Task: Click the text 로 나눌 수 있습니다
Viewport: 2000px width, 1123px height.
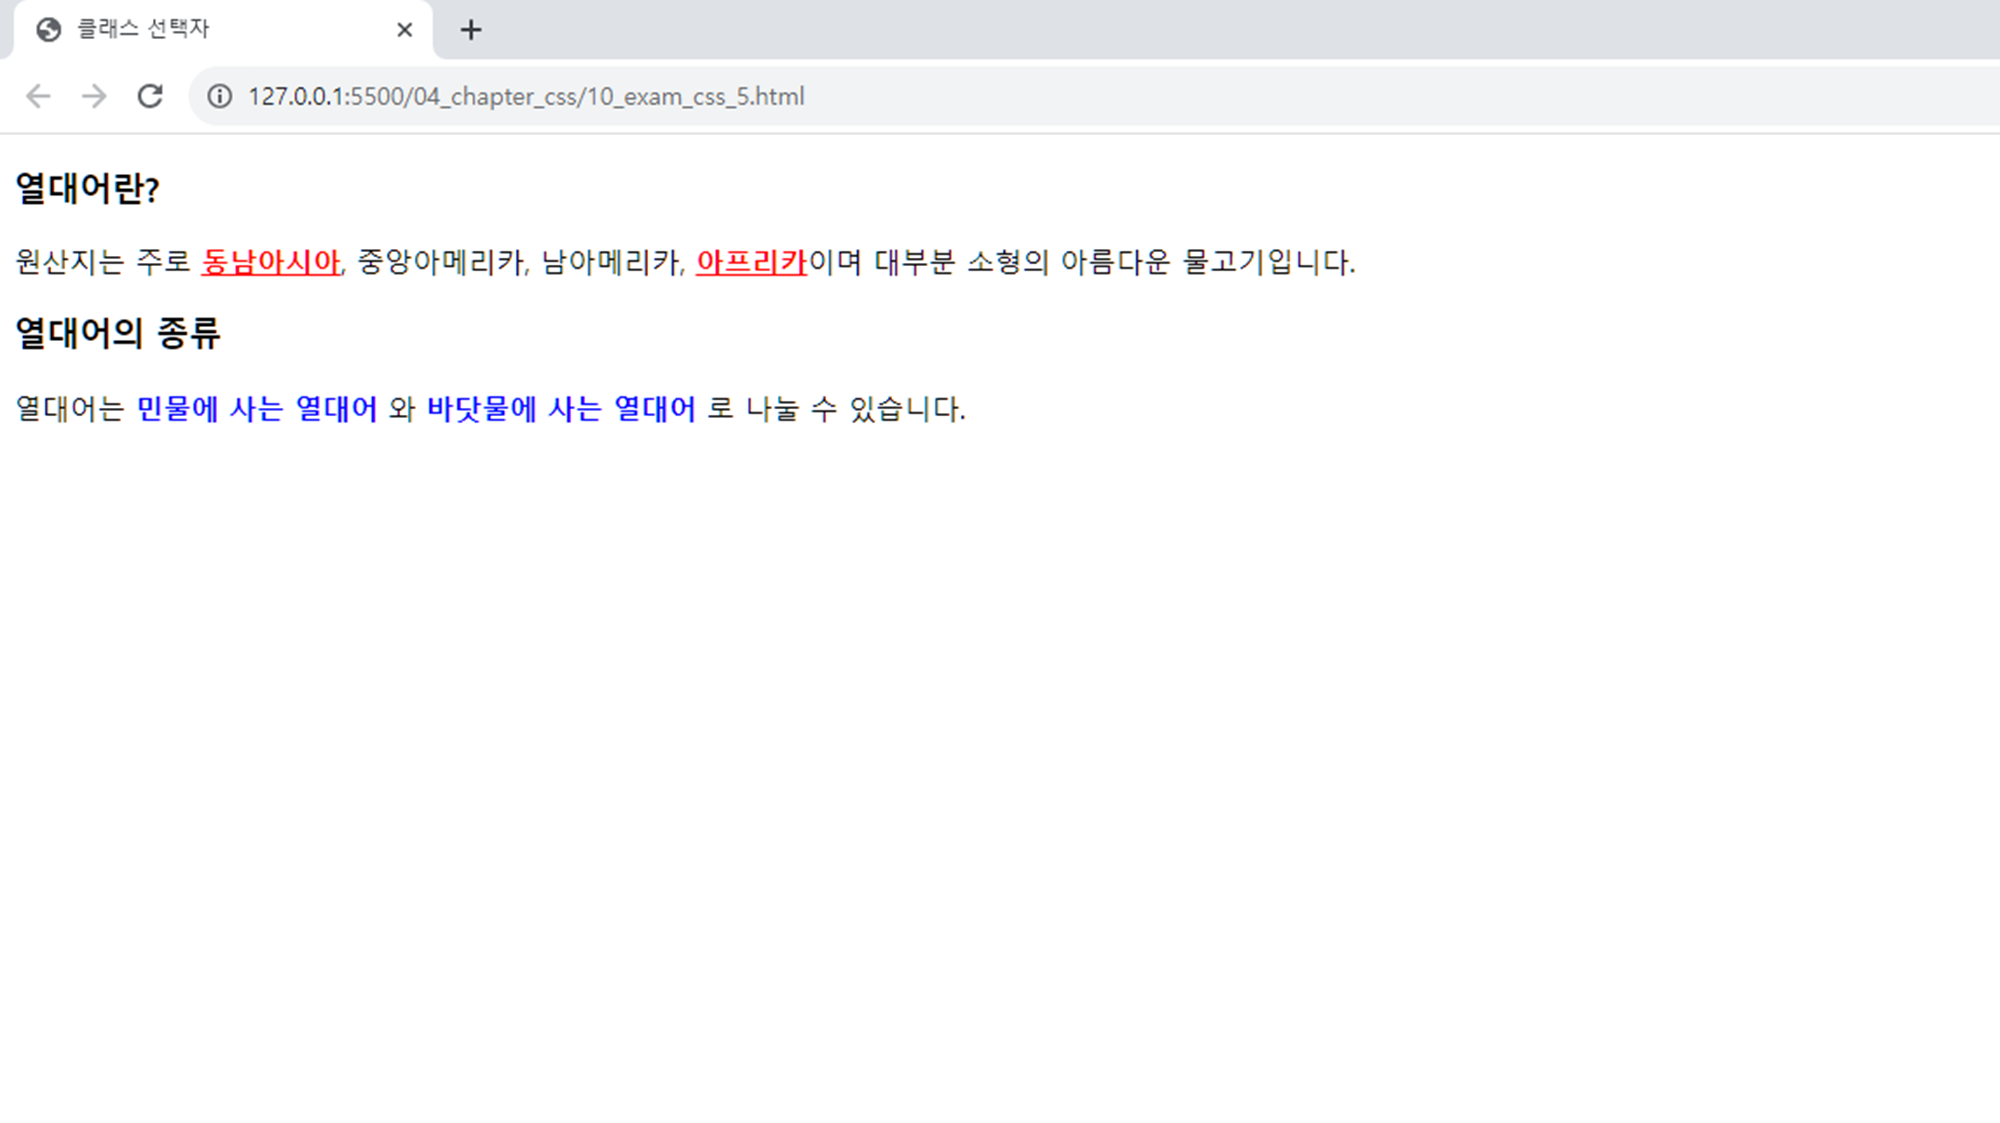Action: [x=836, y=409]
